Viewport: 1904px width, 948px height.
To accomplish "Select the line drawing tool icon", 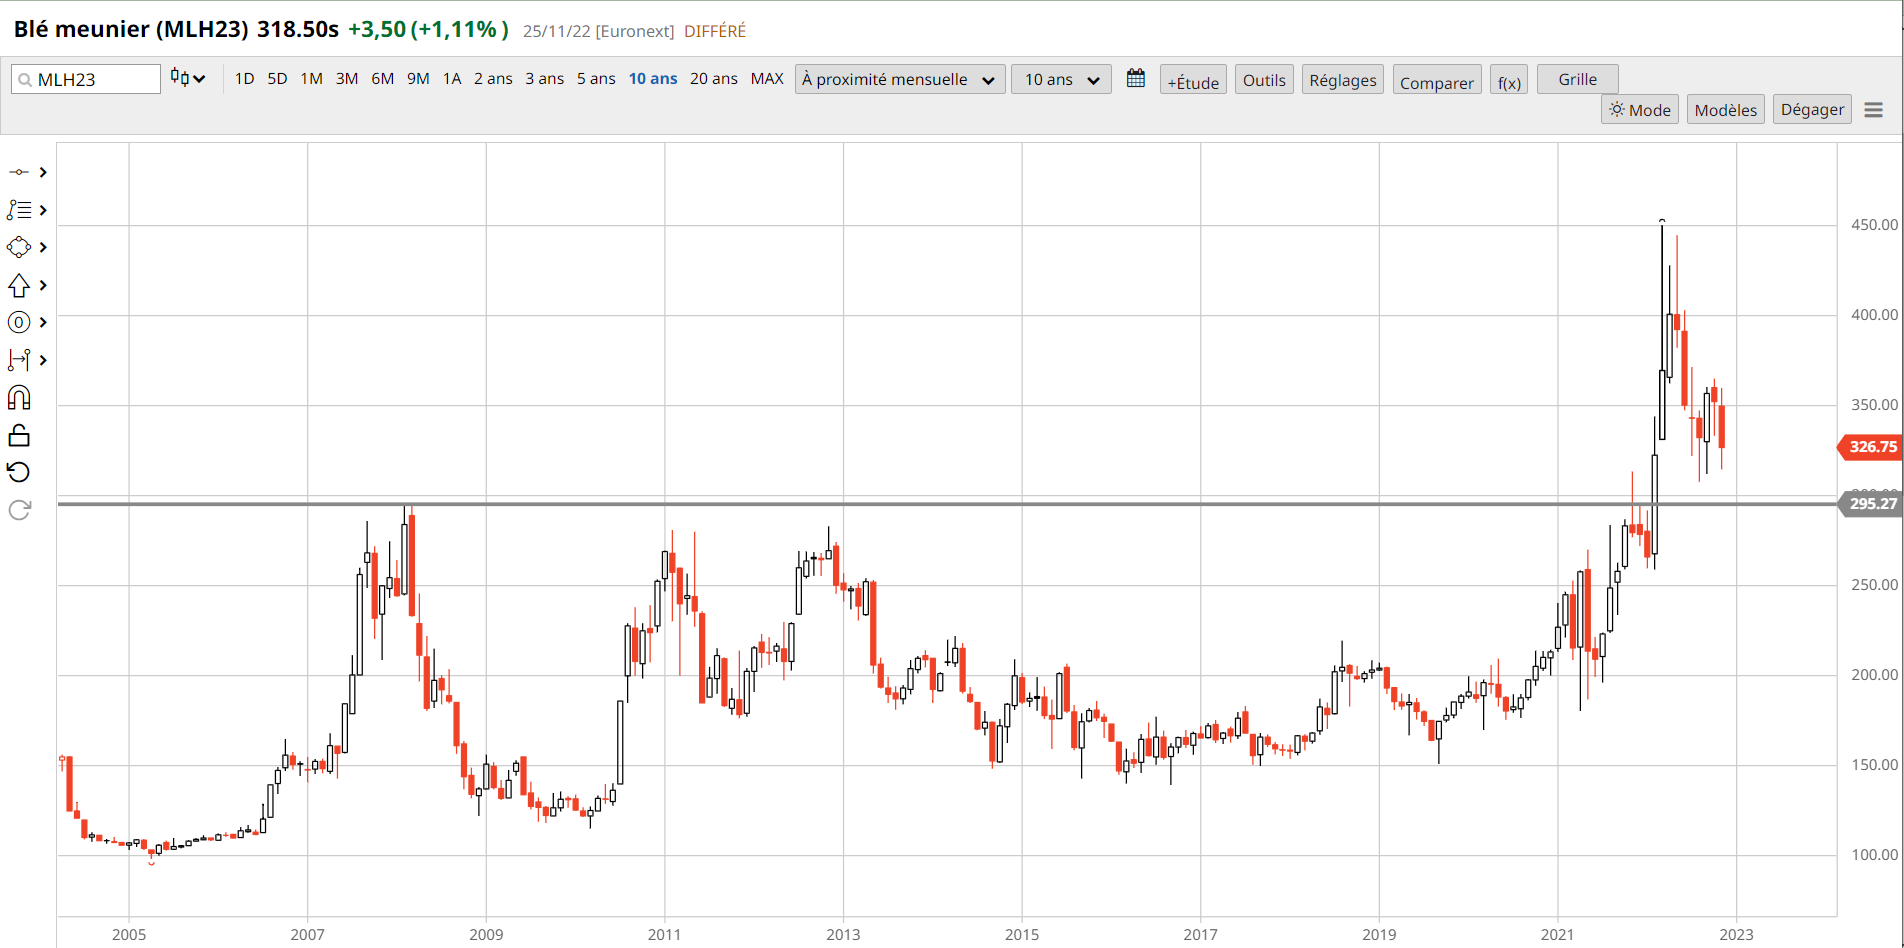I will [19, 172].
